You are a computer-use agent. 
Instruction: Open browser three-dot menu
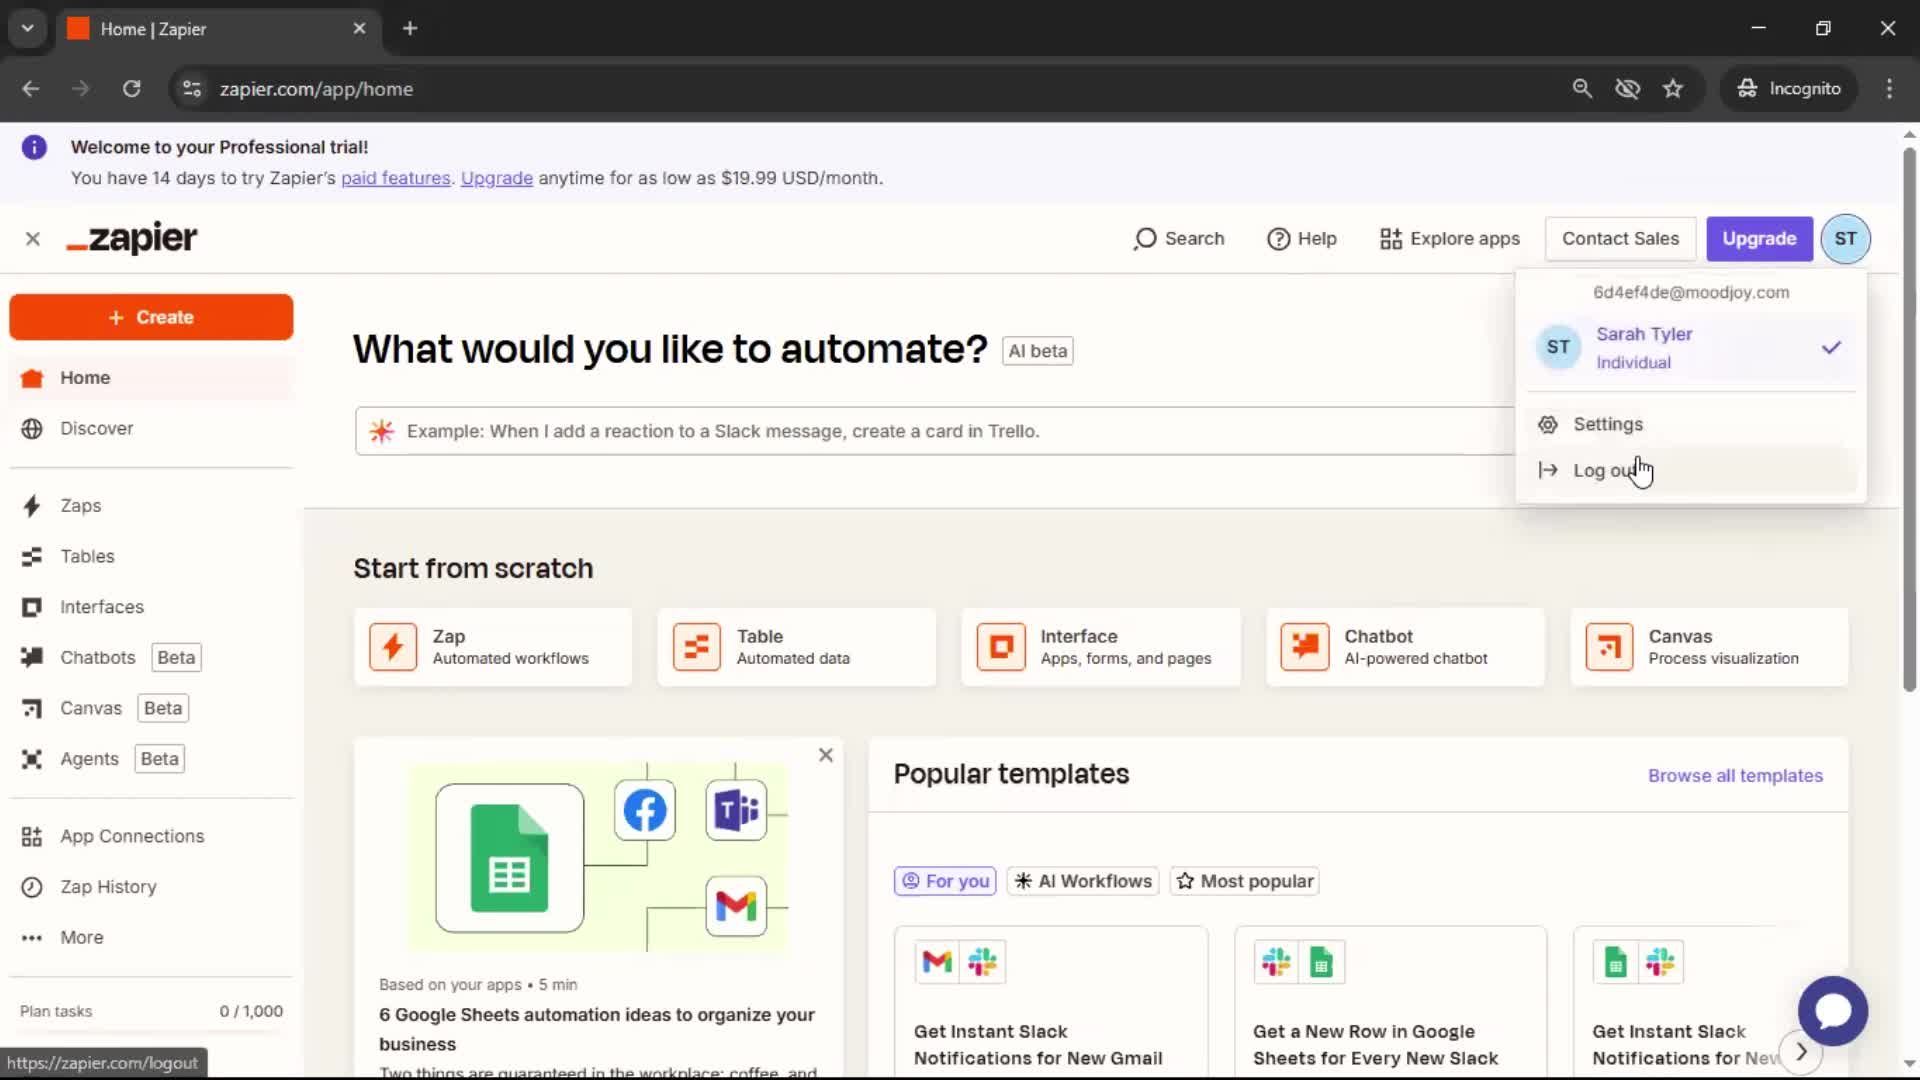[1889, 89]
